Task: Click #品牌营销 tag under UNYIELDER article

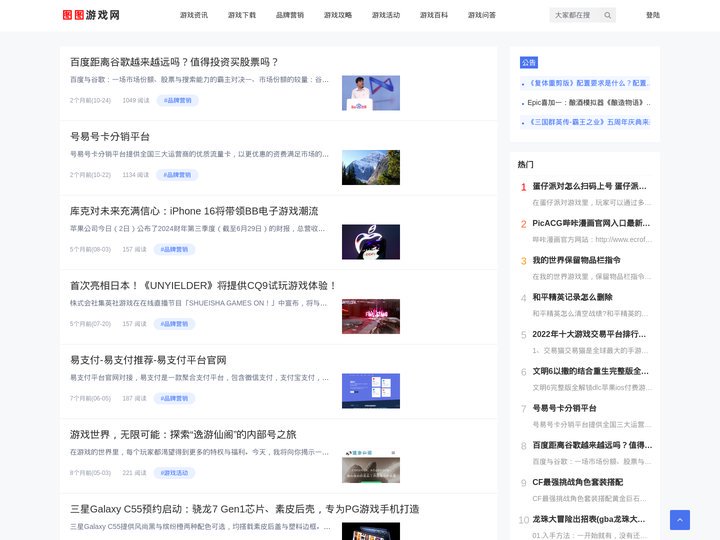Action: 174,324
